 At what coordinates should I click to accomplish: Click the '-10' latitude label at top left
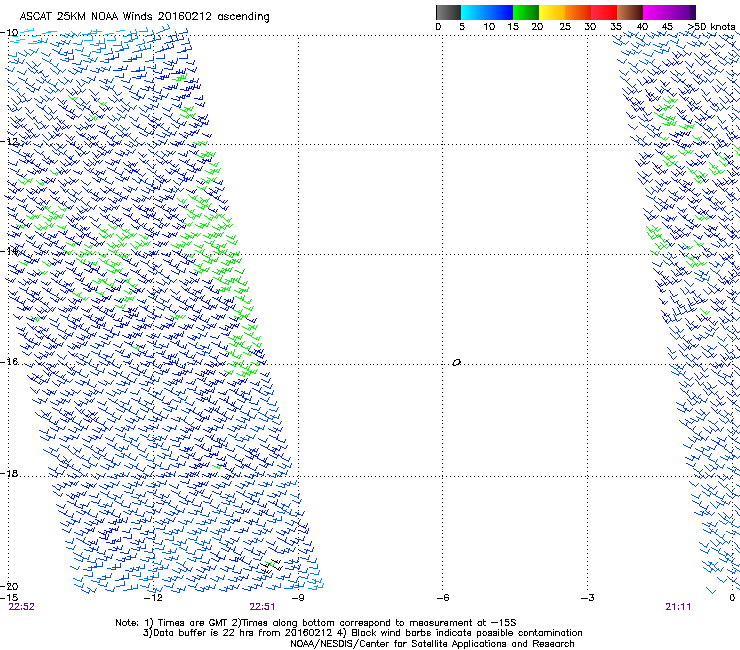(9, 33)
